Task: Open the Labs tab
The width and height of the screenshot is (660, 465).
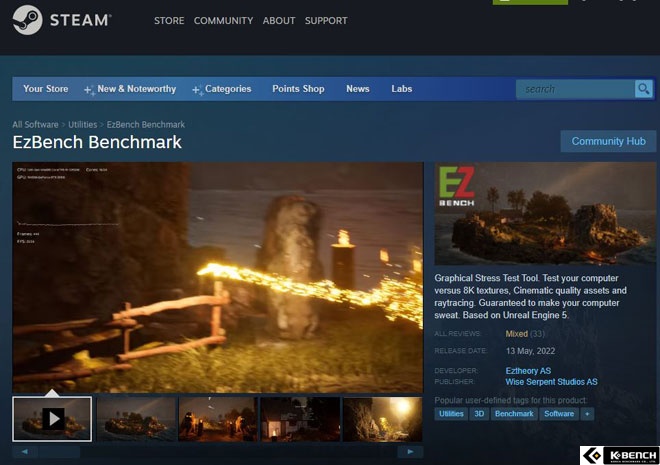Action: [x=402, y=89]
